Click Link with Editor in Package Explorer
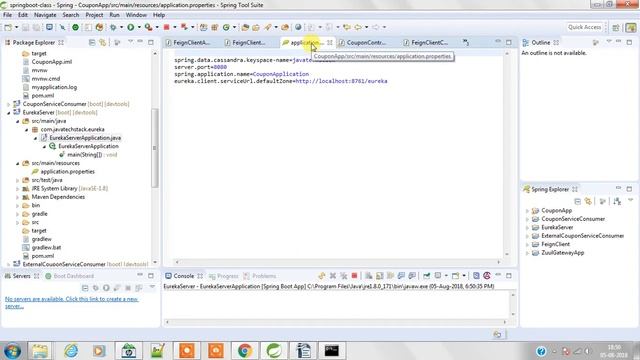Screen dimensions: 640x360 [x=102, y=42]
